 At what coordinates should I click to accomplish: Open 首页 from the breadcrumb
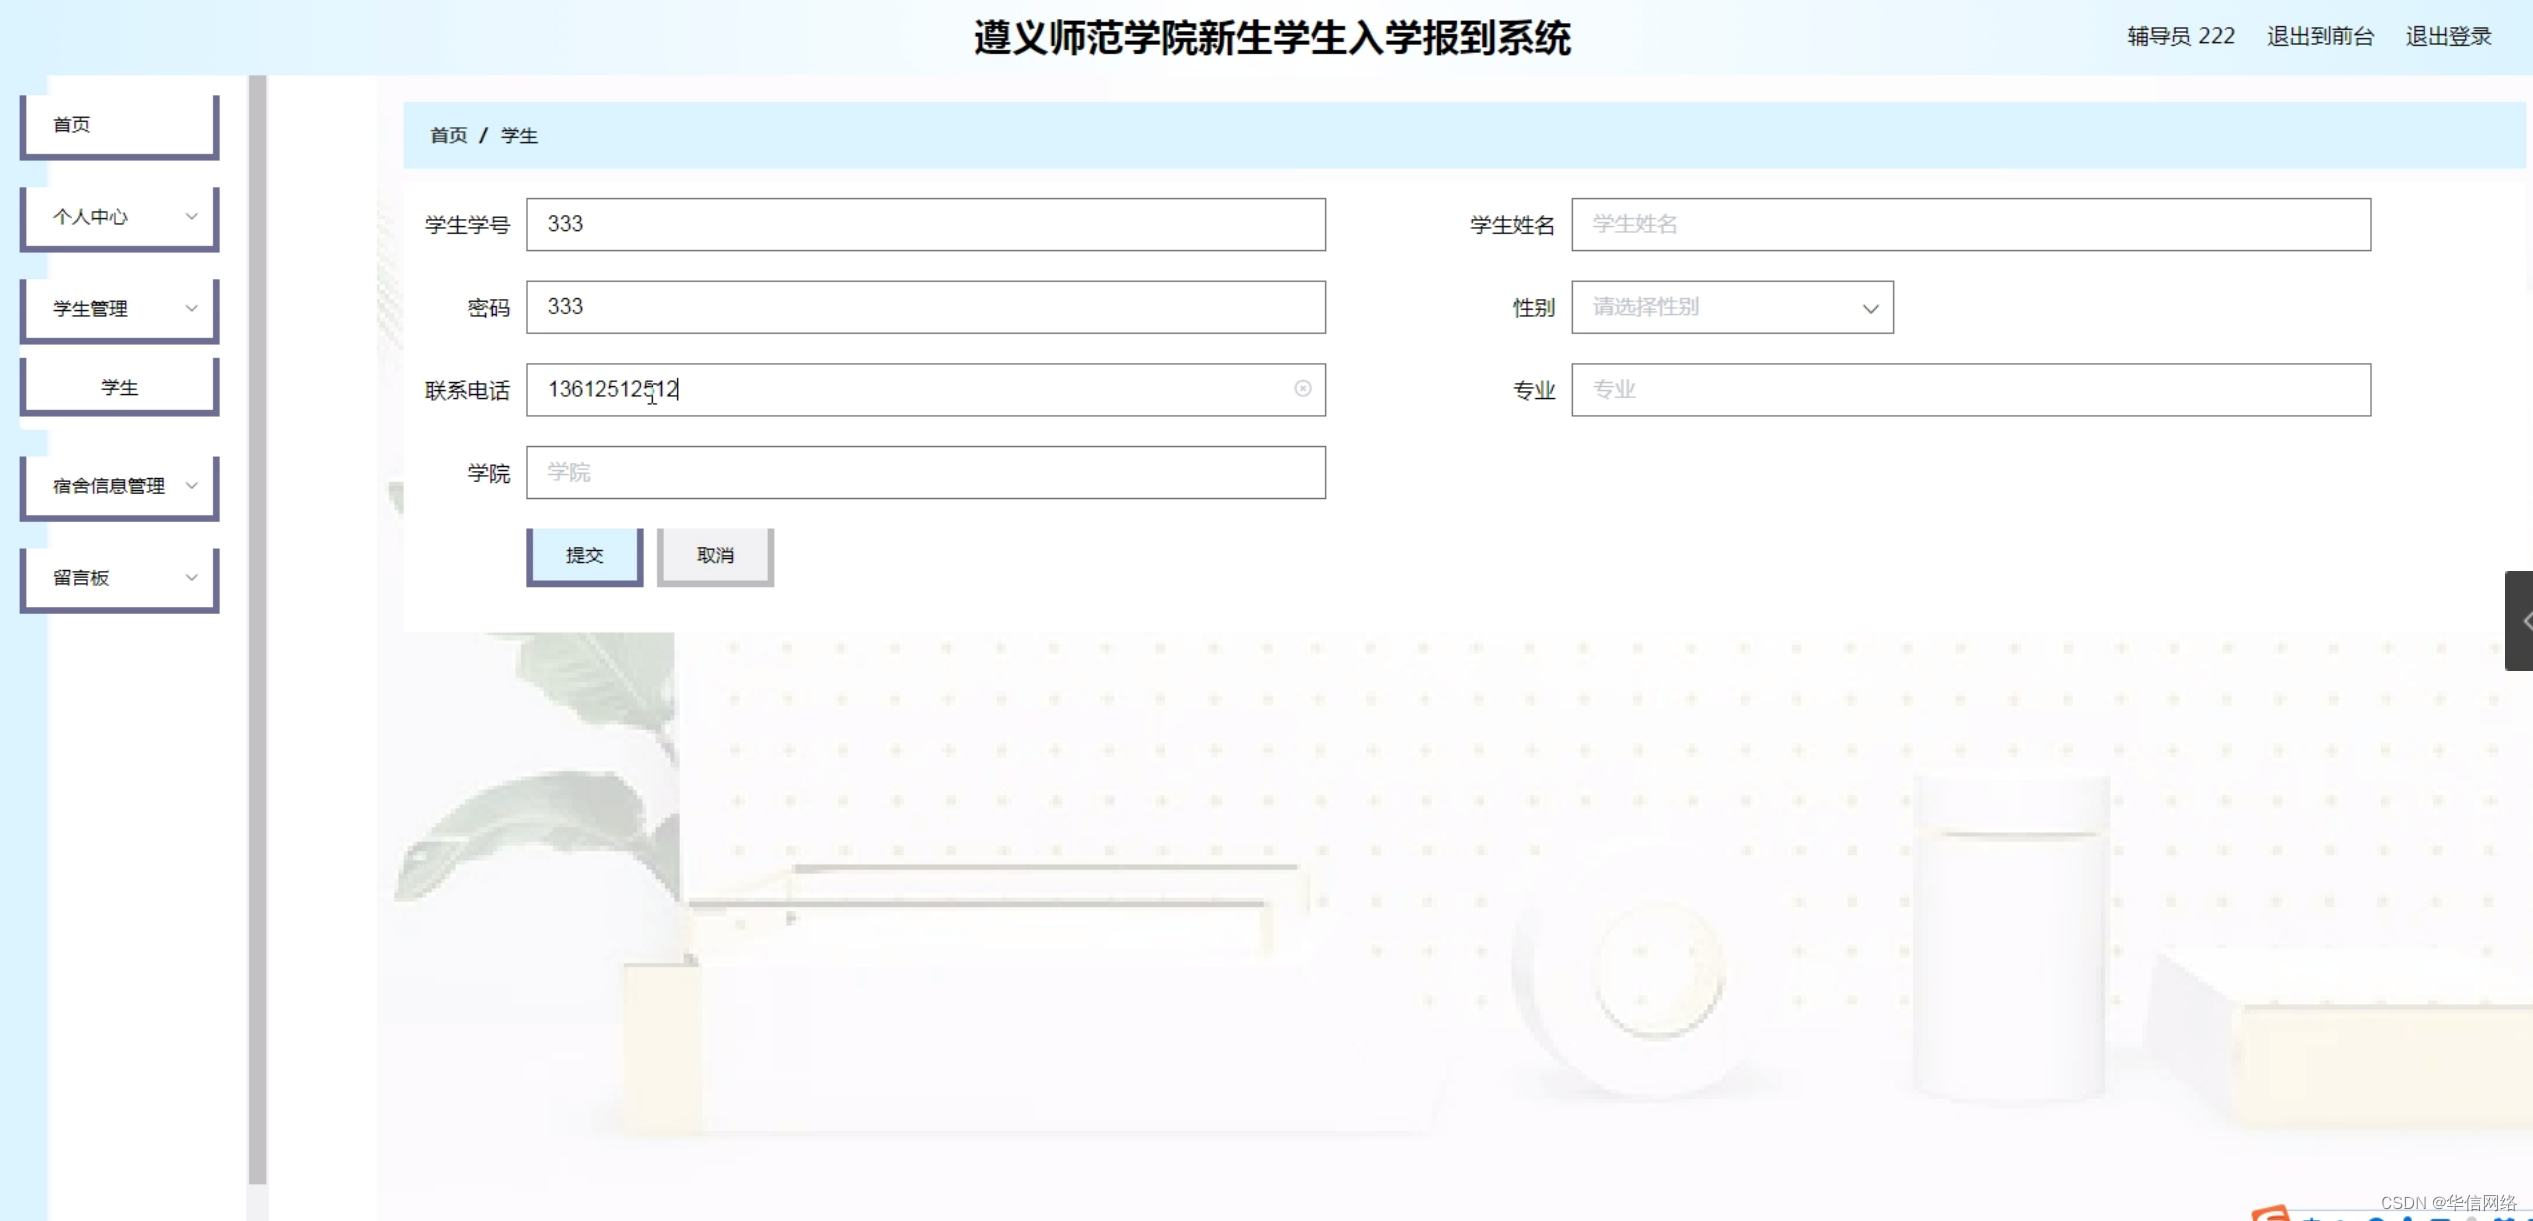pyautogui.click(x=448, y=134)
